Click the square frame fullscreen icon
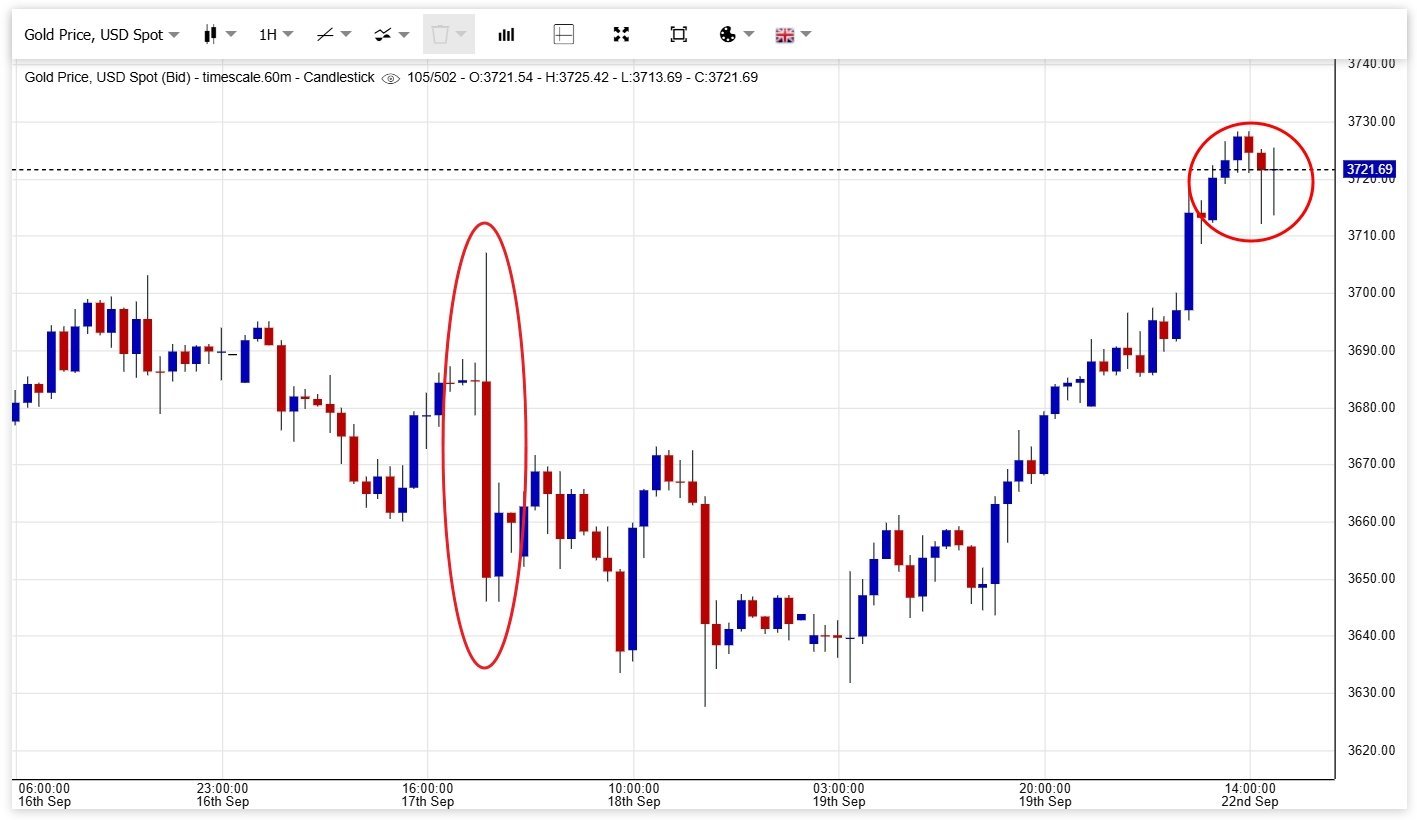This screenshot has height=820, width=1417. (x=678, y=35)
